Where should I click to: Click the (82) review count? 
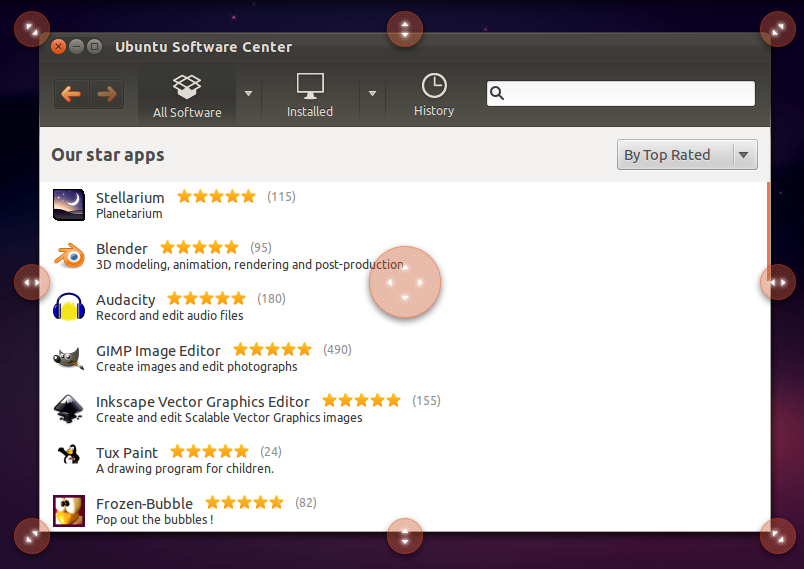click(x=306, y=502)
